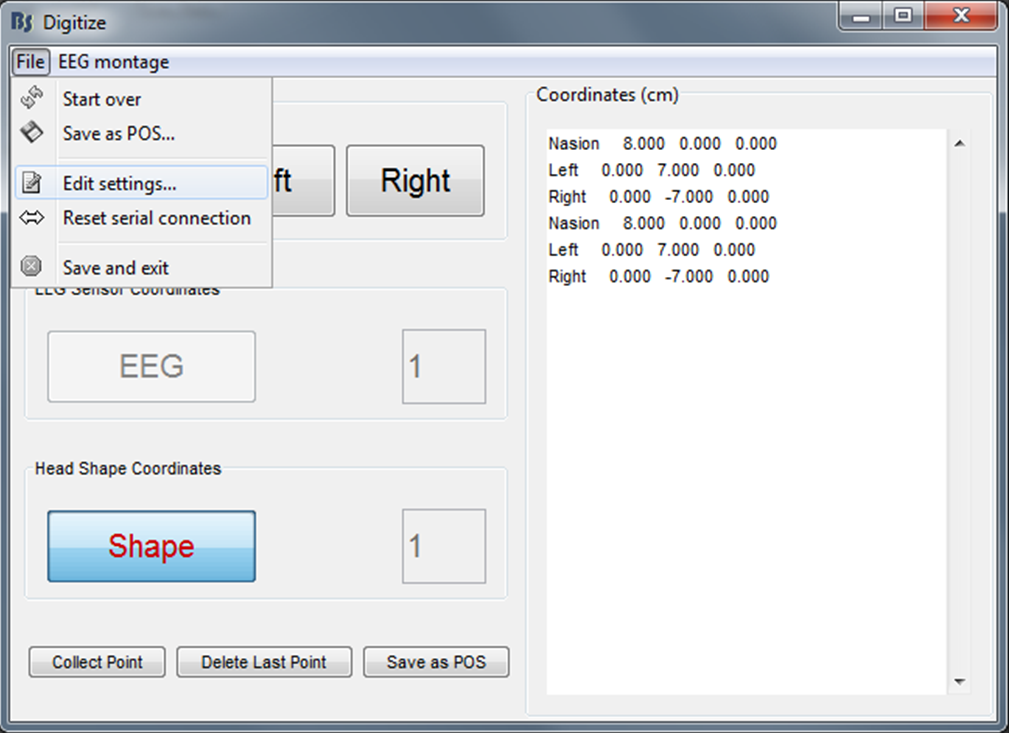1009x733 pixels.
Task: Click the Reset serial connection arrows icon
Action: pos(32,217)
